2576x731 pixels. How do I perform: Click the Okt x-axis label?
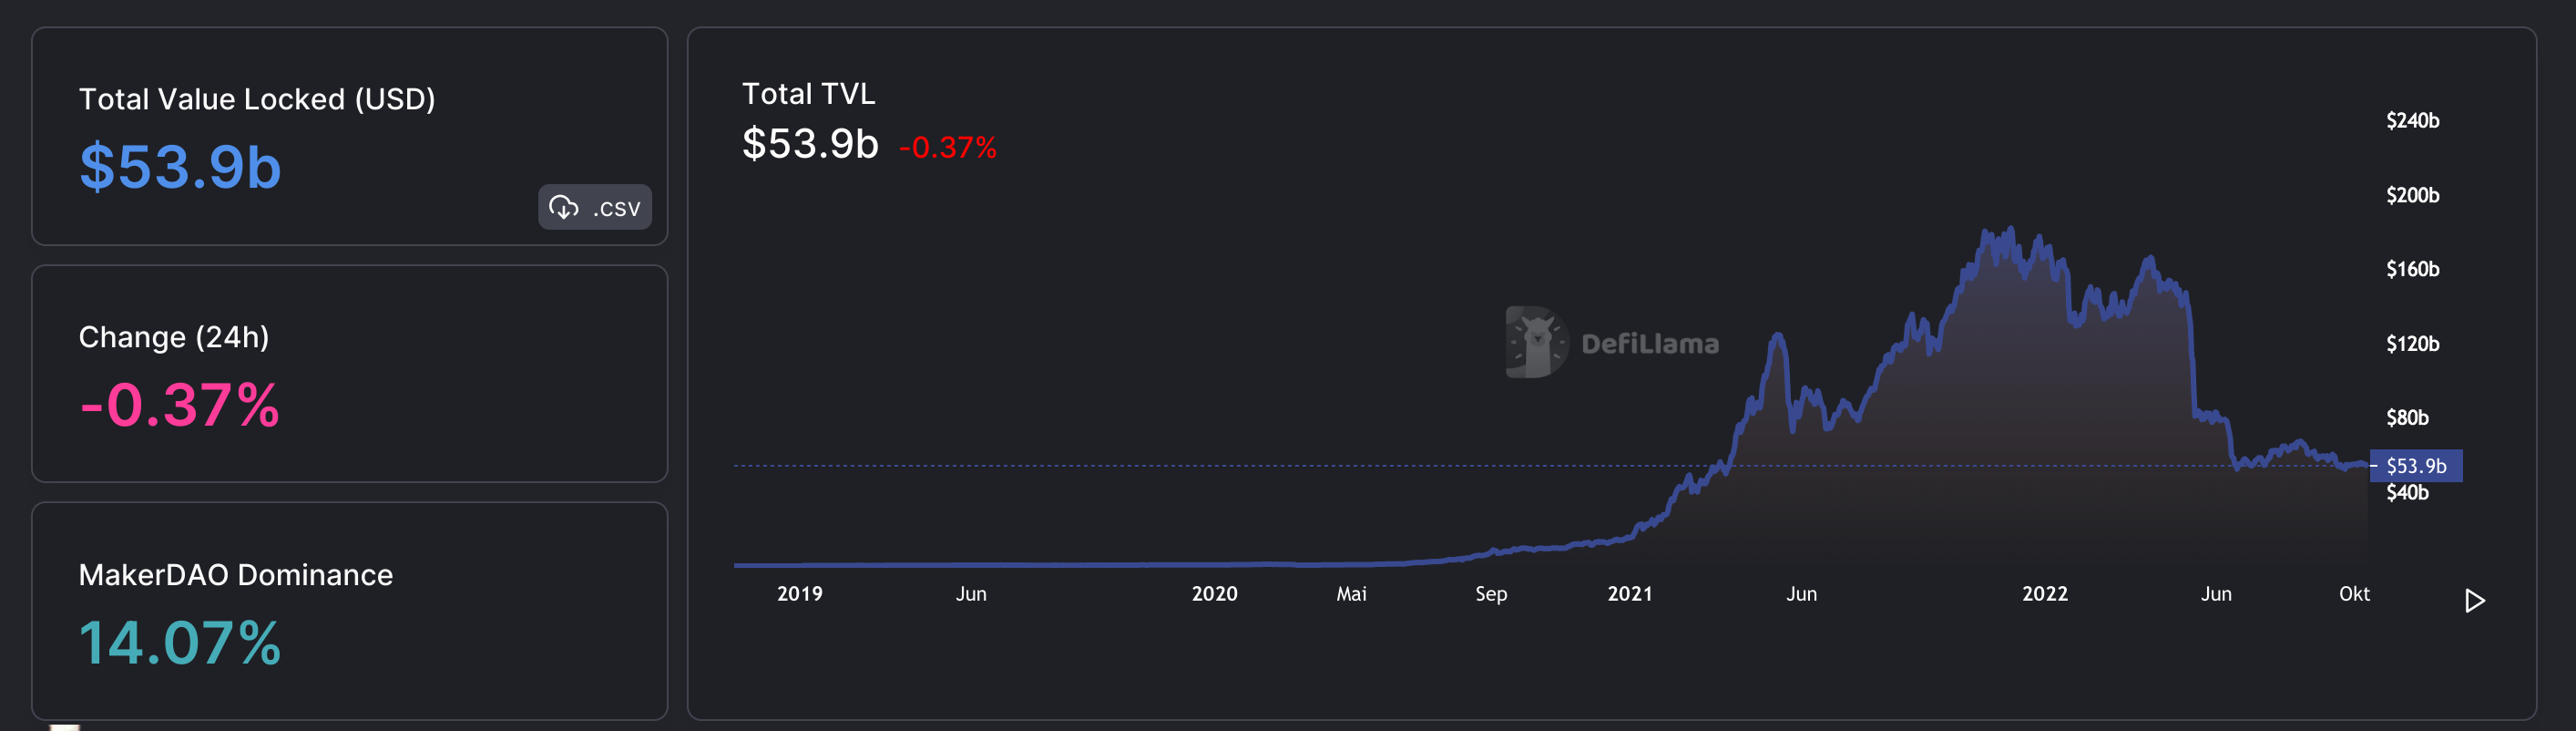coord(2354,594)
